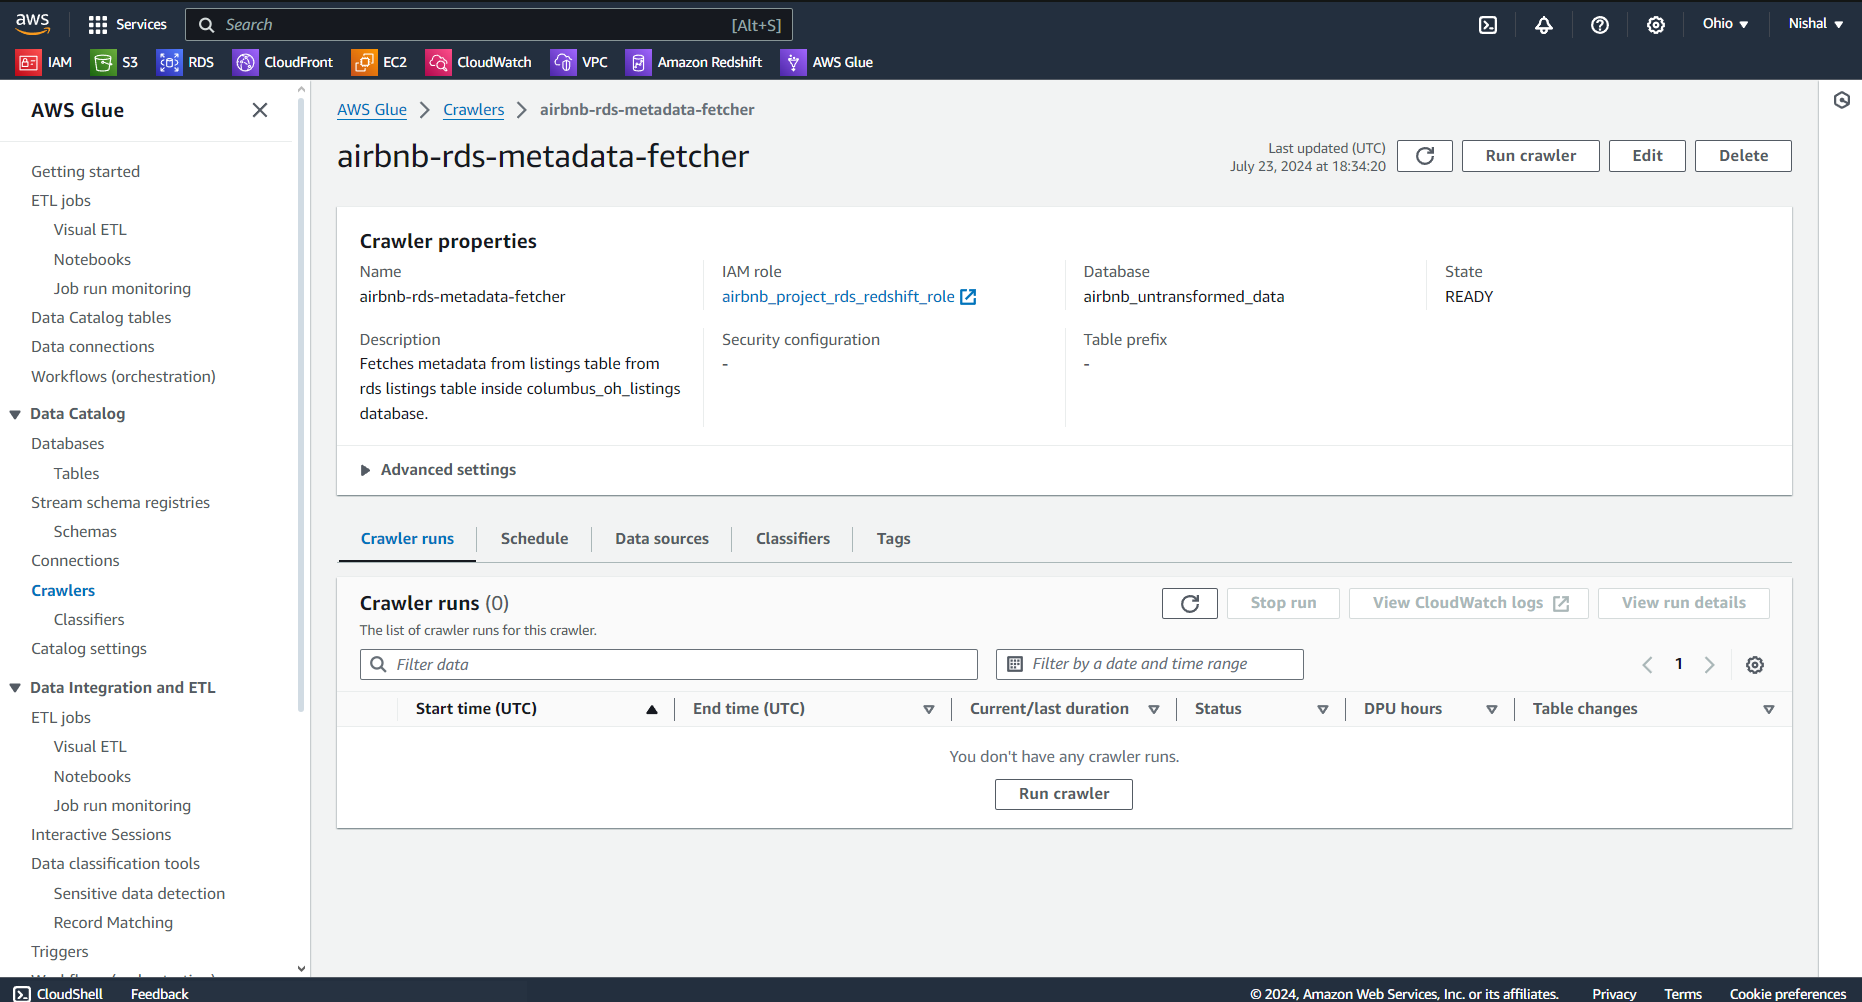1862x1002 pixels.
Task: Collapse Data Integration and ETL section
Action: pos(15,688)
